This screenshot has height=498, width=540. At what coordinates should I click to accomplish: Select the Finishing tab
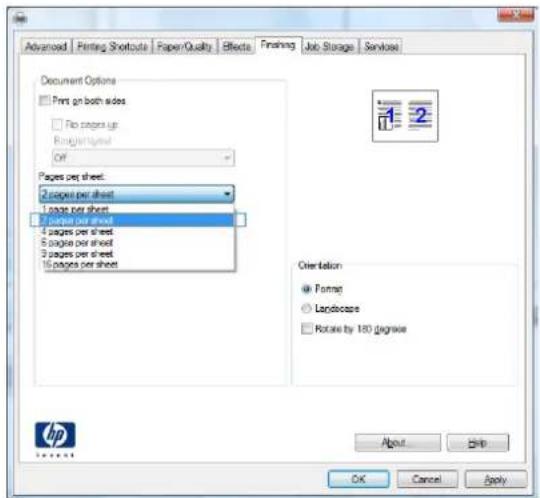(278, 45)
